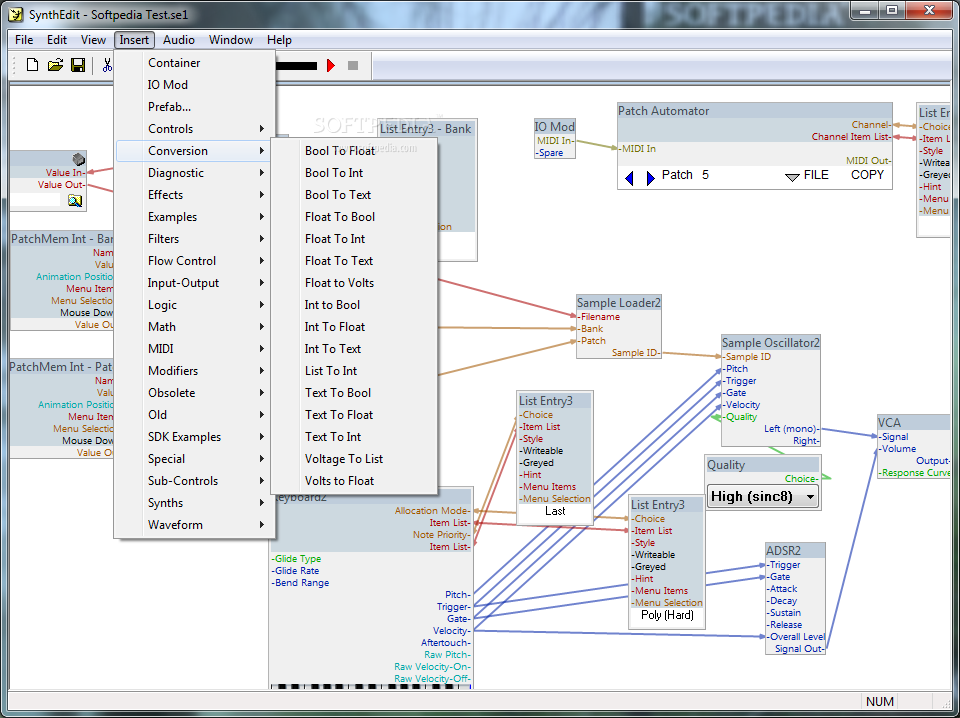
Task: Expand the Logic submenu
Action: coord(195,305)
